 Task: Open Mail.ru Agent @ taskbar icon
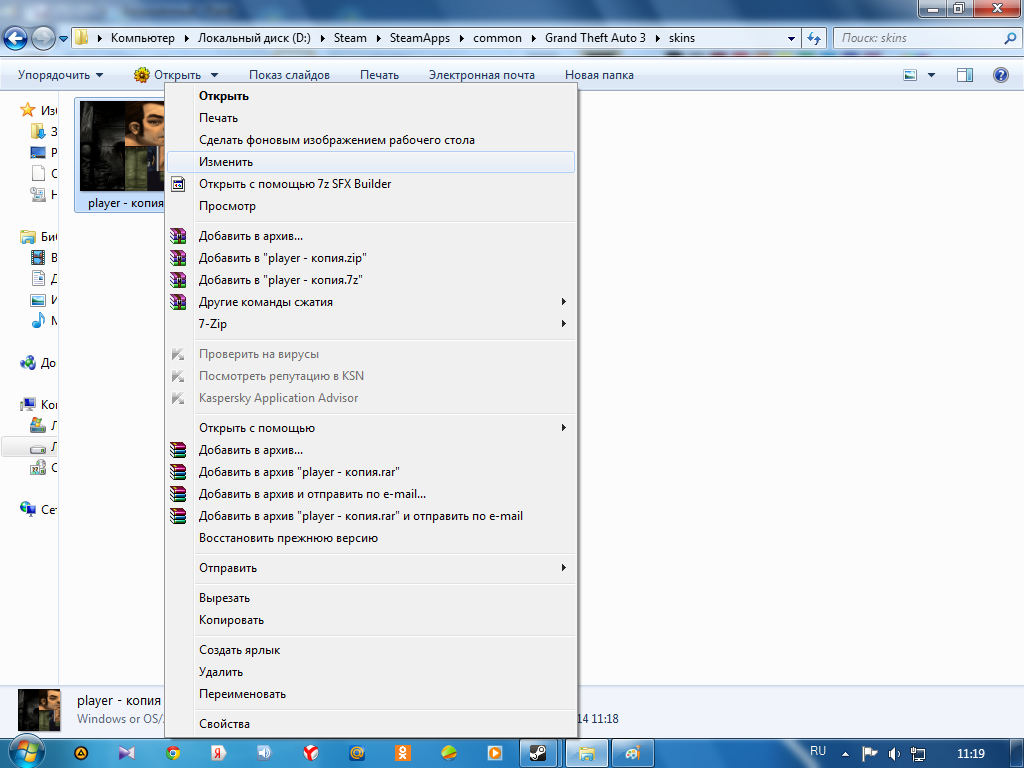[357, 753]
